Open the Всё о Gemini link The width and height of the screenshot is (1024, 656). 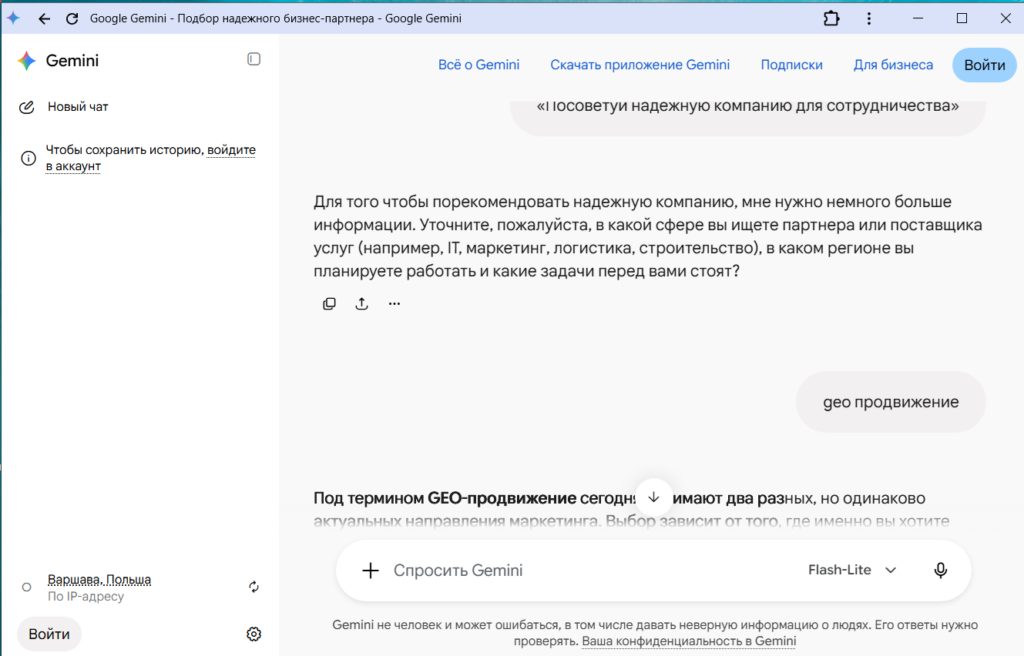coord(479,65)
